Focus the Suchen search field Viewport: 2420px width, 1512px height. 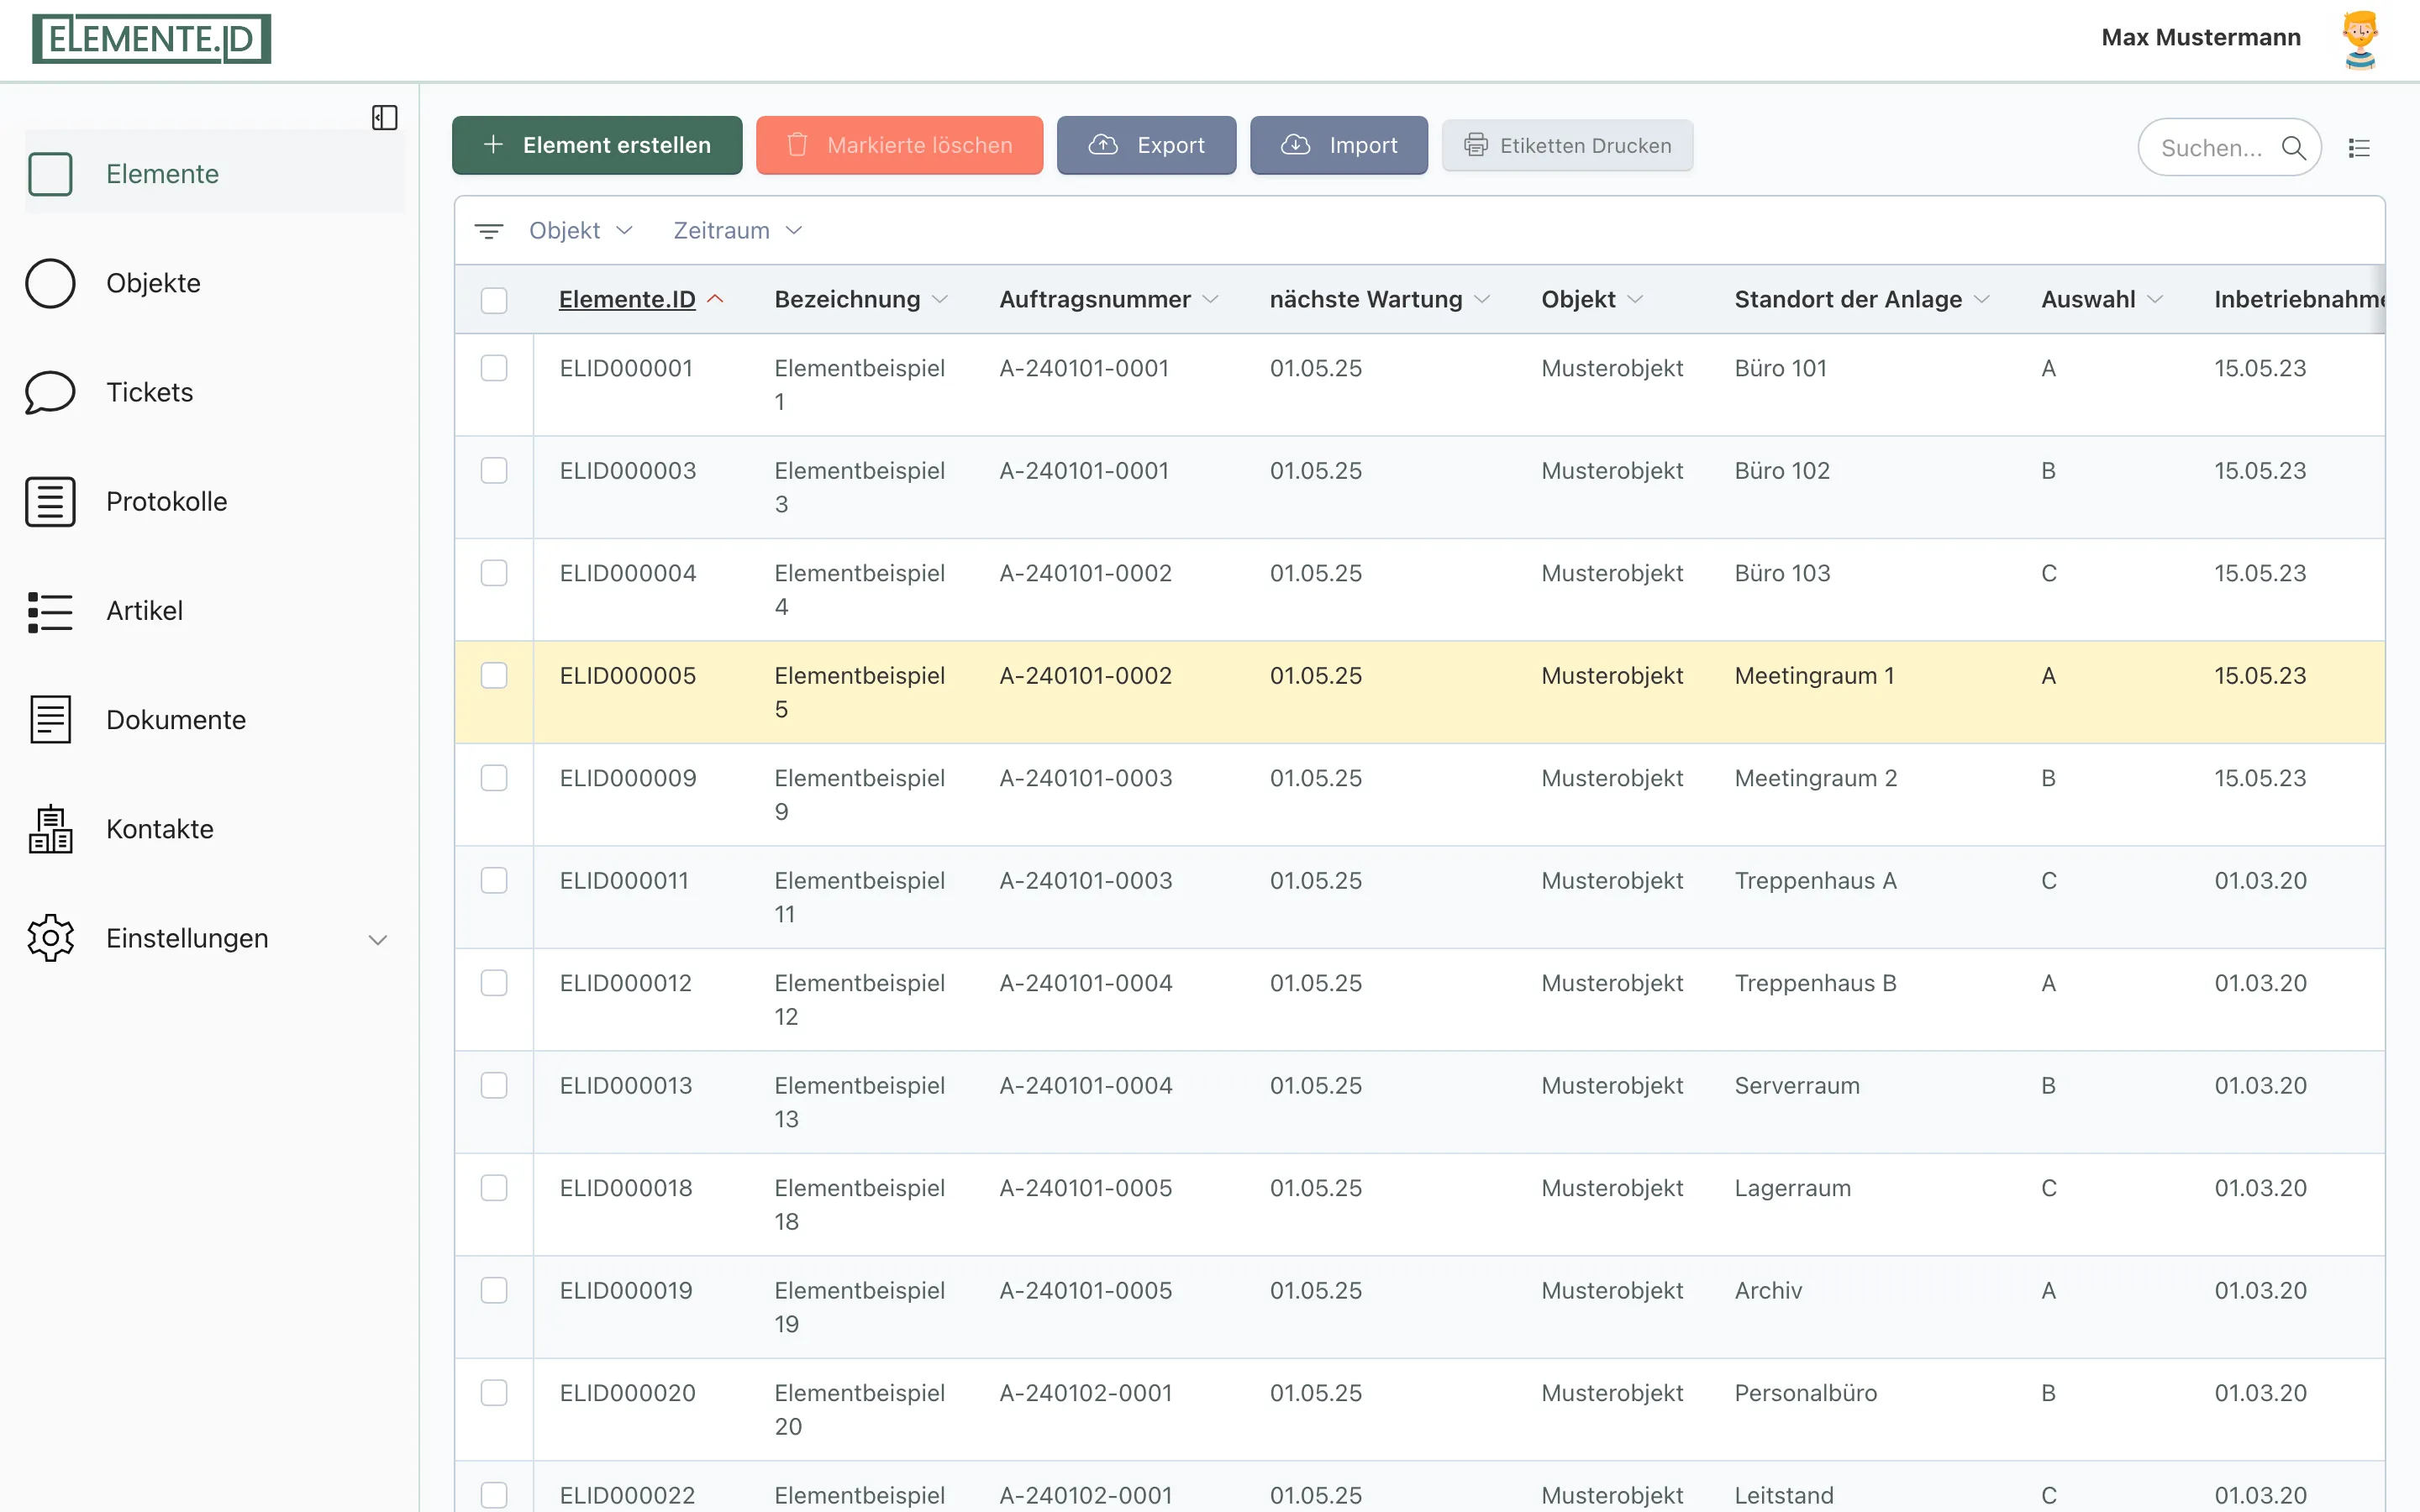(x=2229, y=148)
